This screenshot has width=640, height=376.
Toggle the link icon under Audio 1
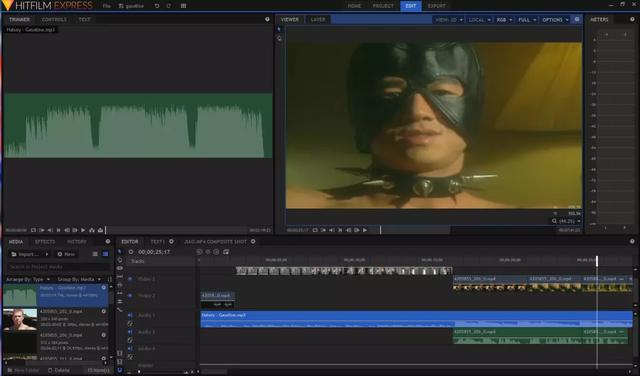click(x=130, y=324)
